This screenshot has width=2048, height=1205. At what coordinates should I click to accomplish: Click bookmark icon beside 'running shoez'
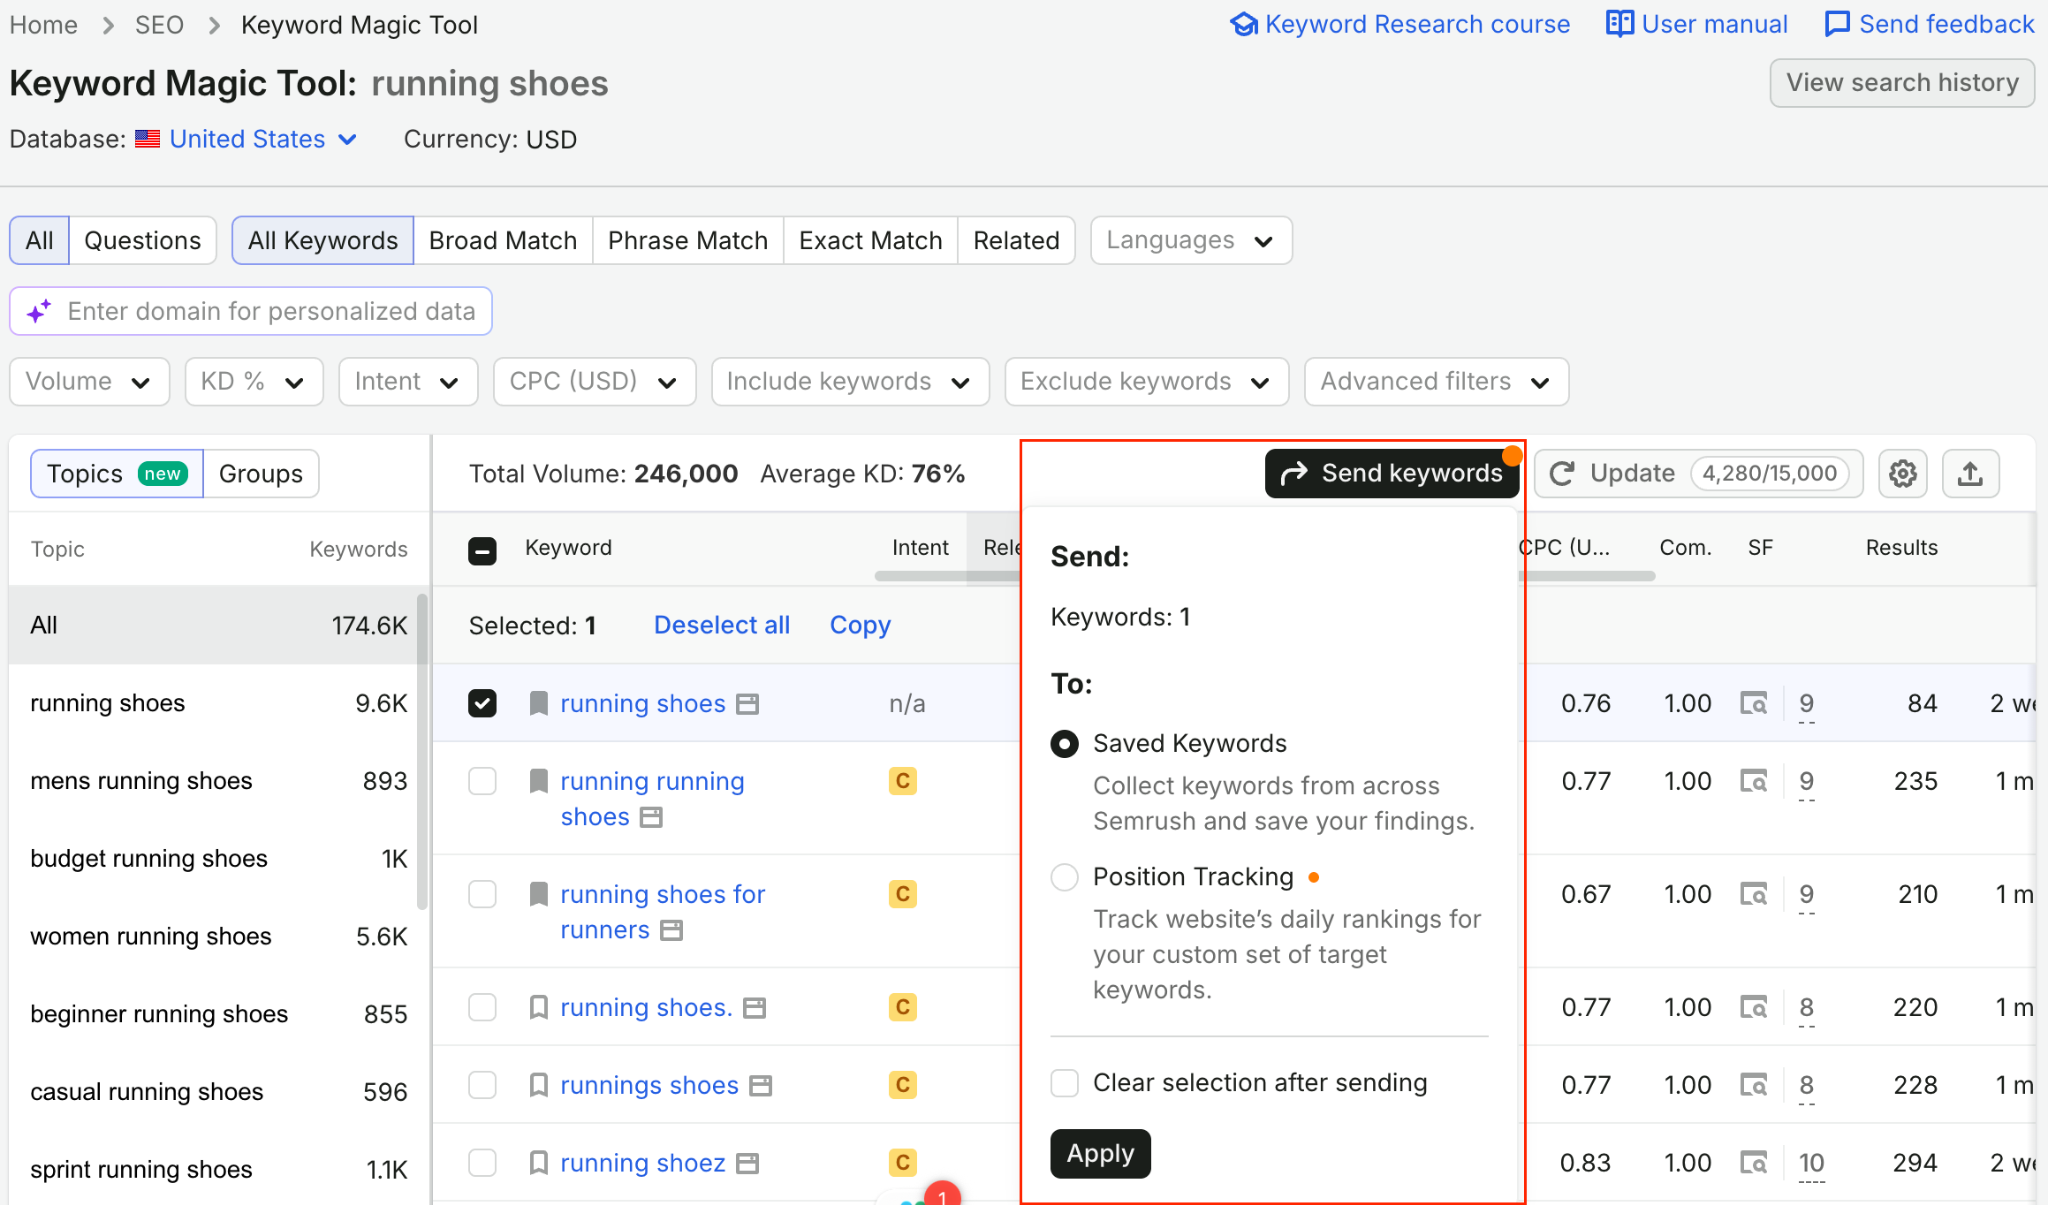click(538, 1163)
